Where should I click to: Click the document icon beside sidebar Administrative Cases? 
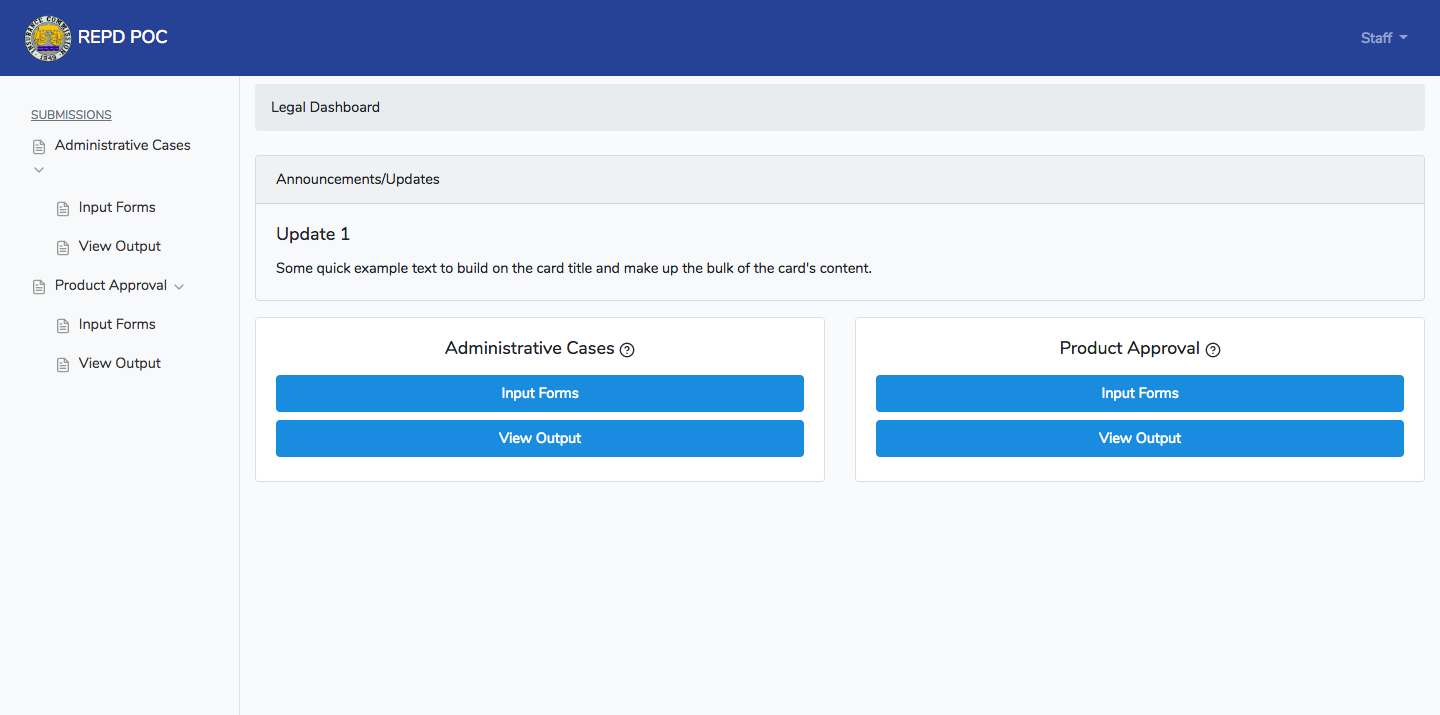(x=39, y=147)
